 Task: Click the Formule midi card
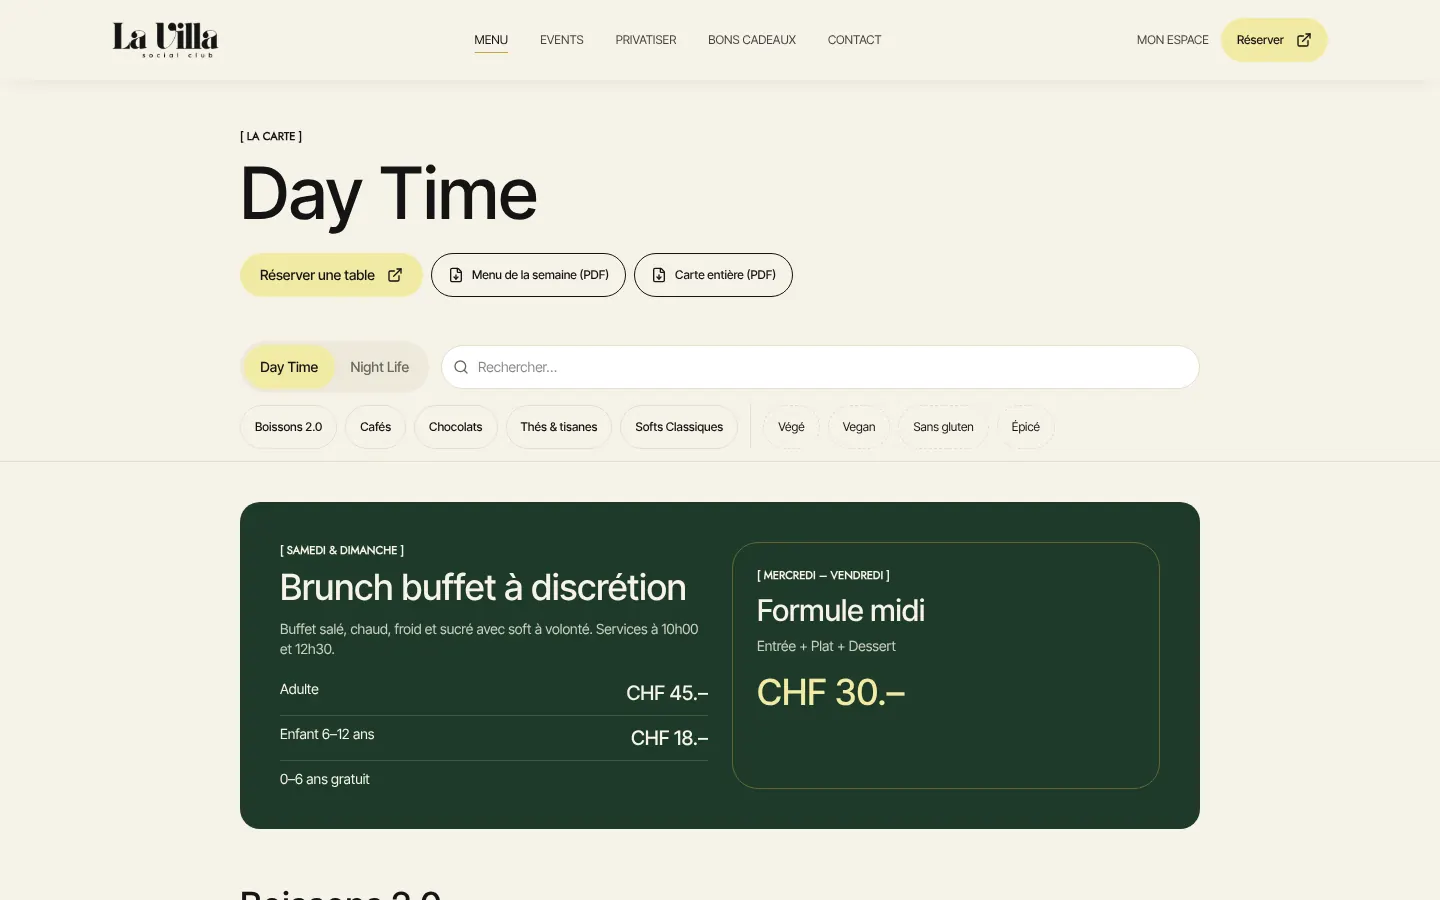tap(946, 665)
